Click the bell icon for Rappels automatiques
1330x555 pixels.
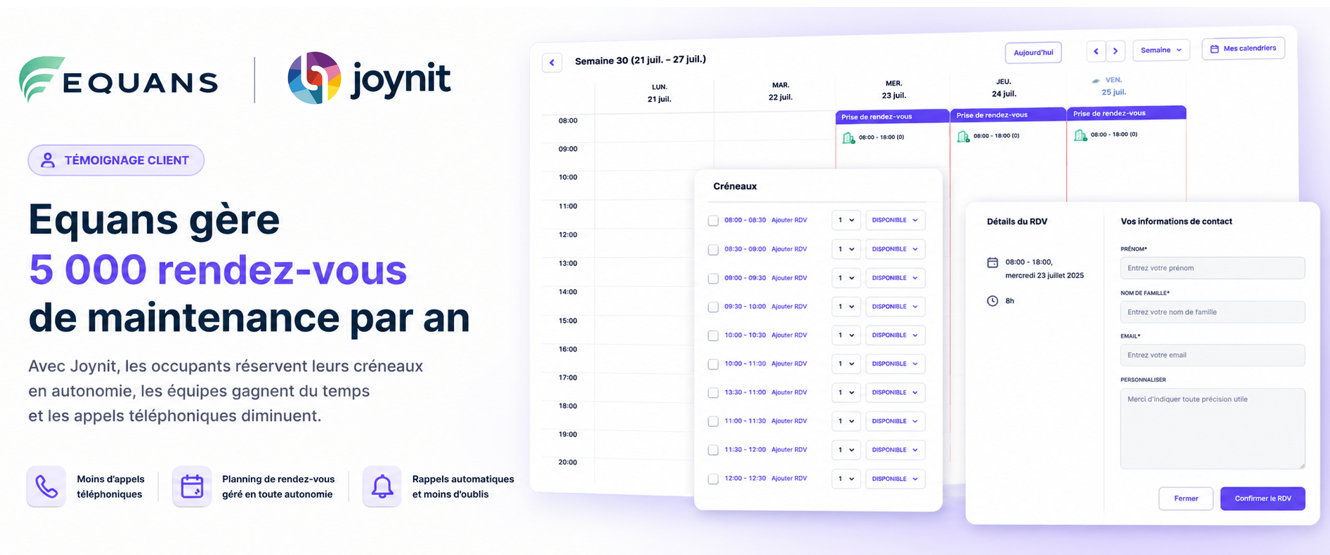coord(382,487)
